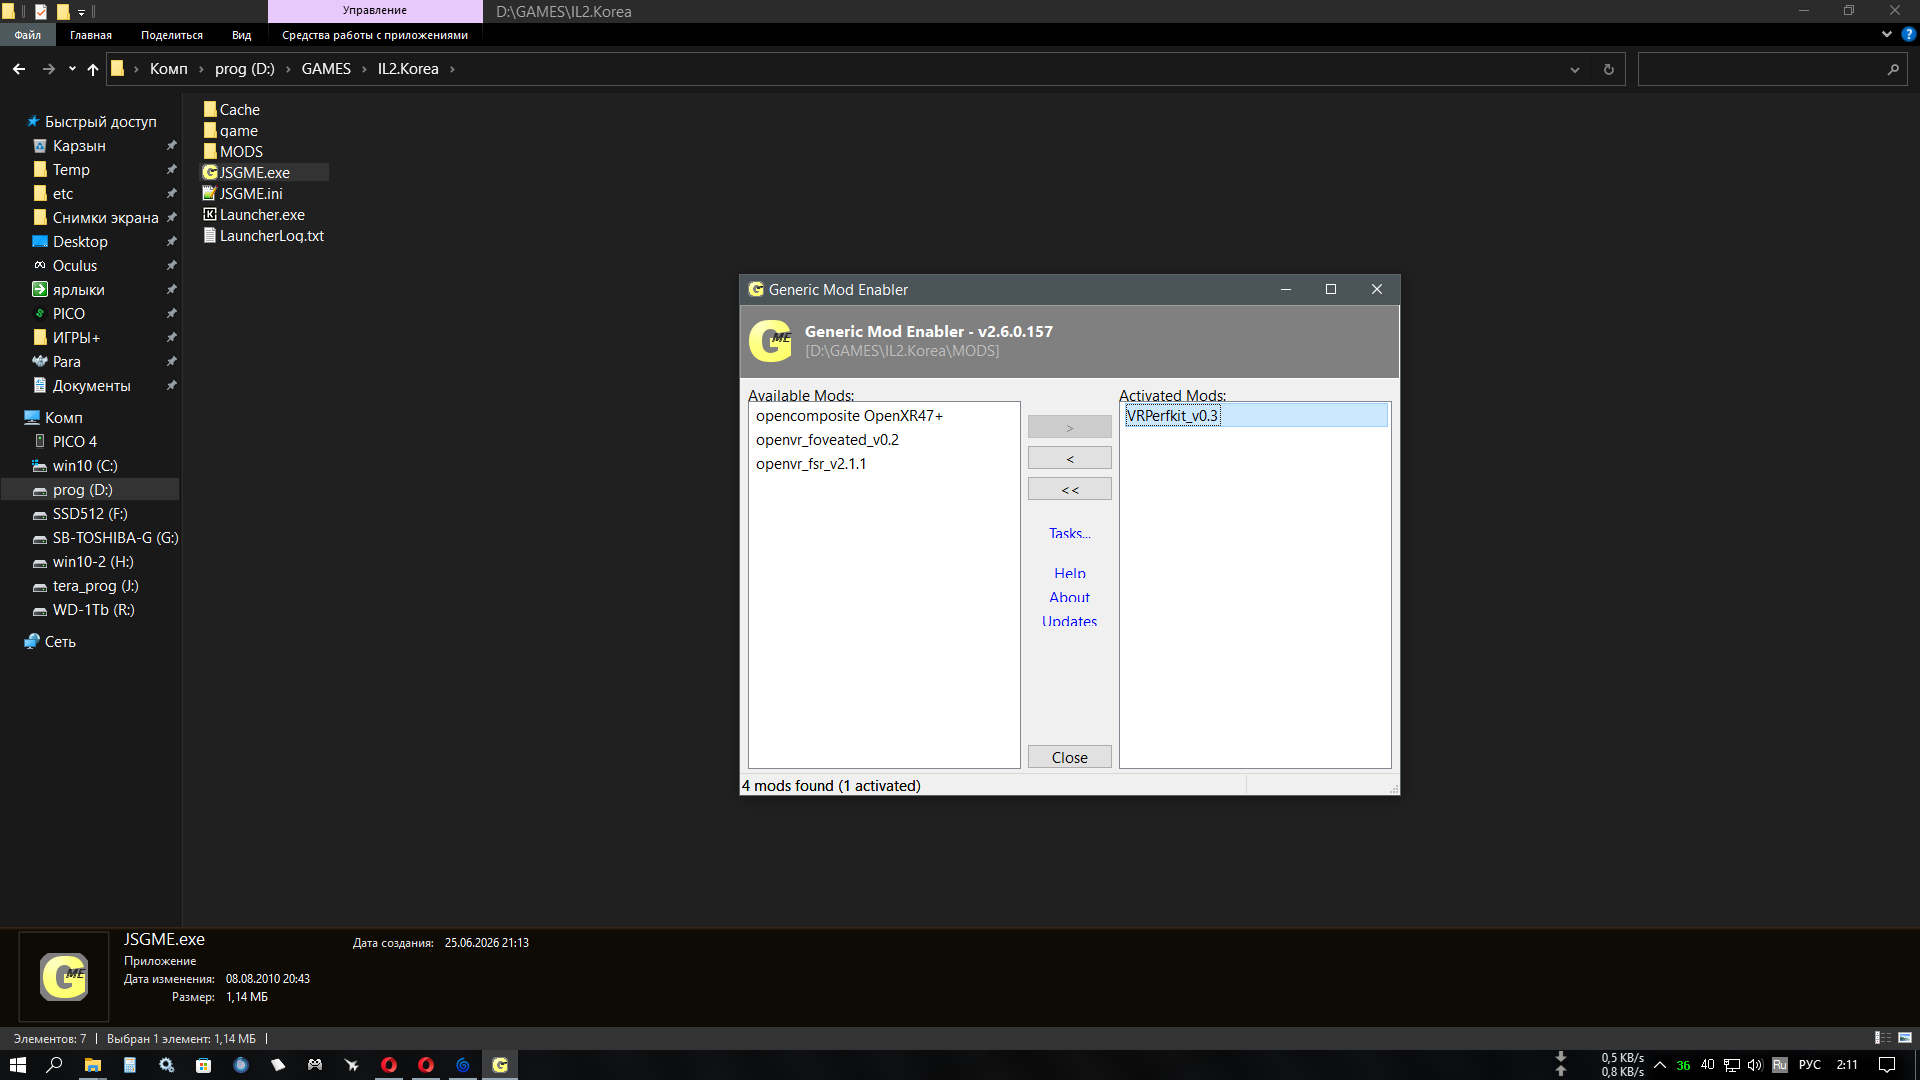
Task: Open the notification center icon
Action: pos(1887,1065)
